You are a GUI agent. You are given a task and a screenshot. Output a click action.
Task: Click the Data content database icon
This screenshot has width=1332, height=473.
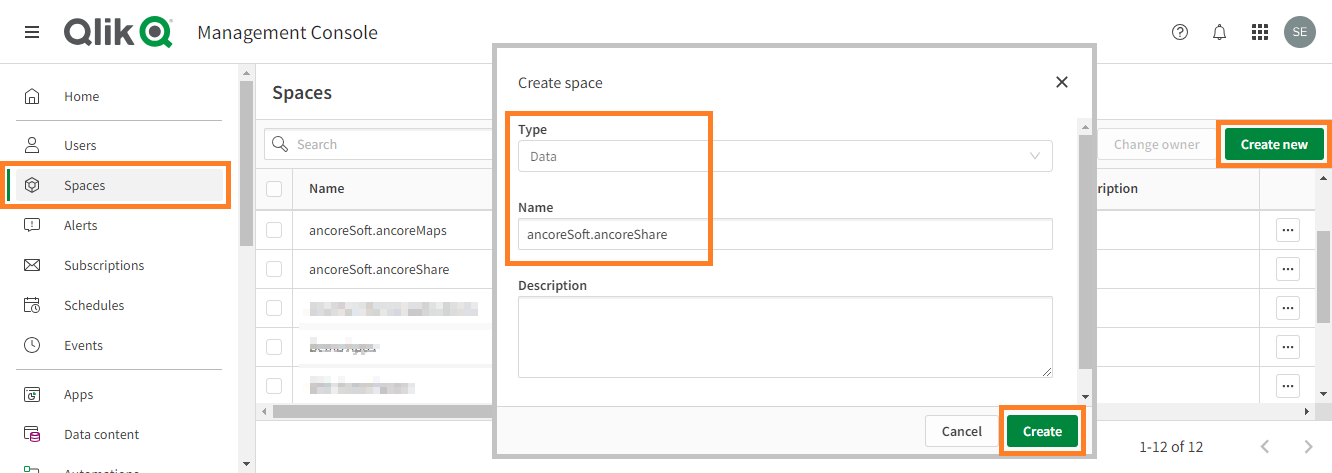[x=32, y=434]
